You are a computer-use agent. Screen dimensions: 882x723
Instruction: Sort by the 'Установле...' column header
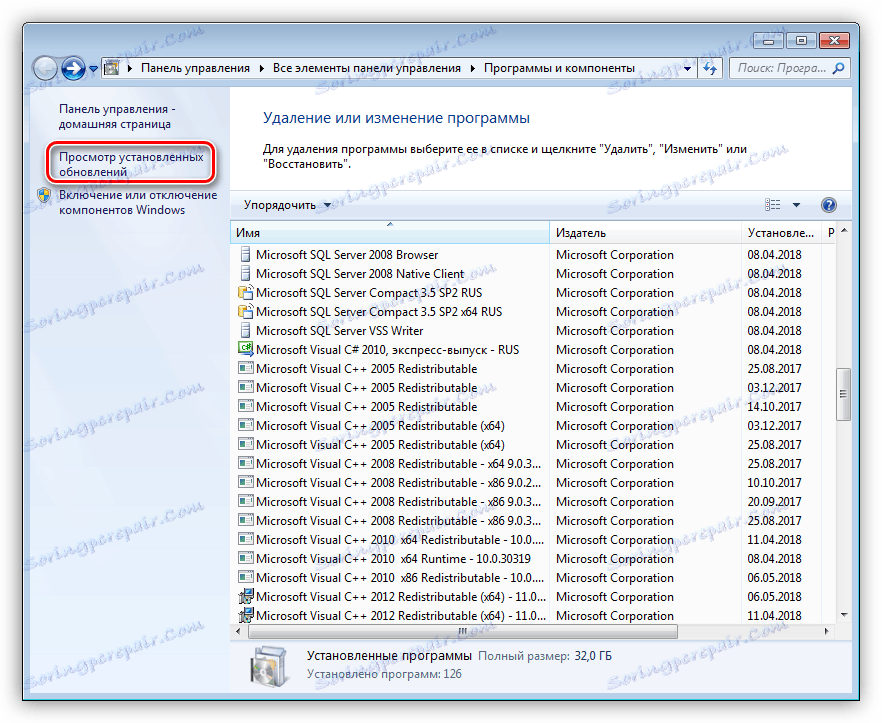781,232
